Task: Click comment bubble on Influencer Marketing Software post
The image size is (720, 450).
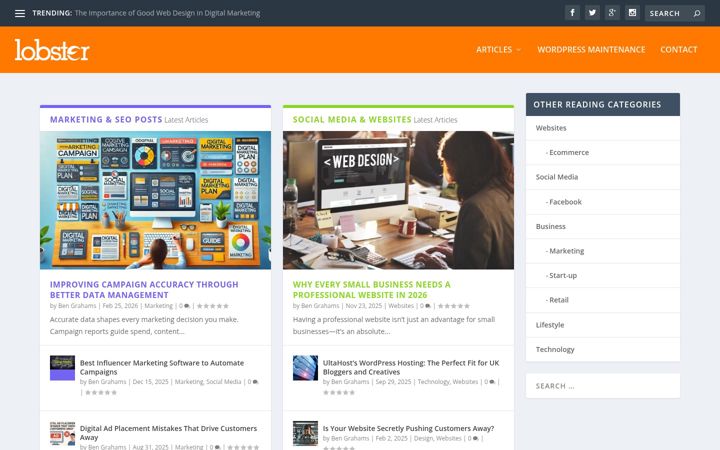Action: (256, 382)
